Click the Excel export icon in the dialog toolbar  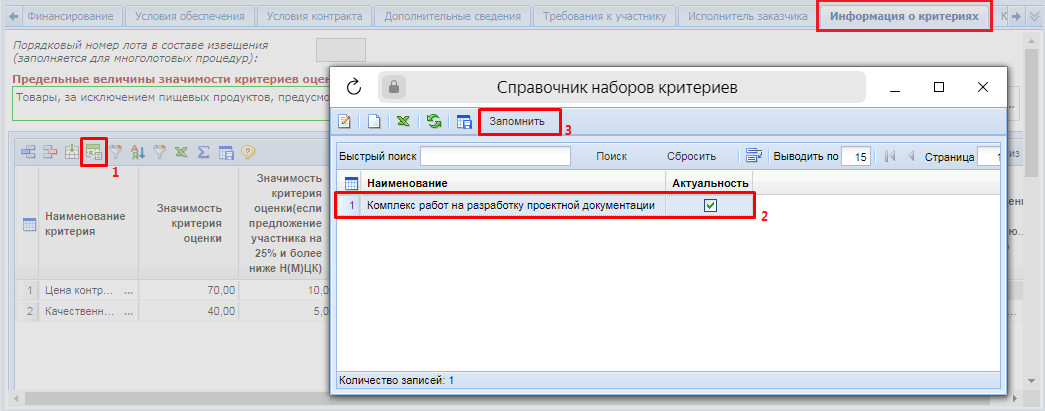coord(403,122)
